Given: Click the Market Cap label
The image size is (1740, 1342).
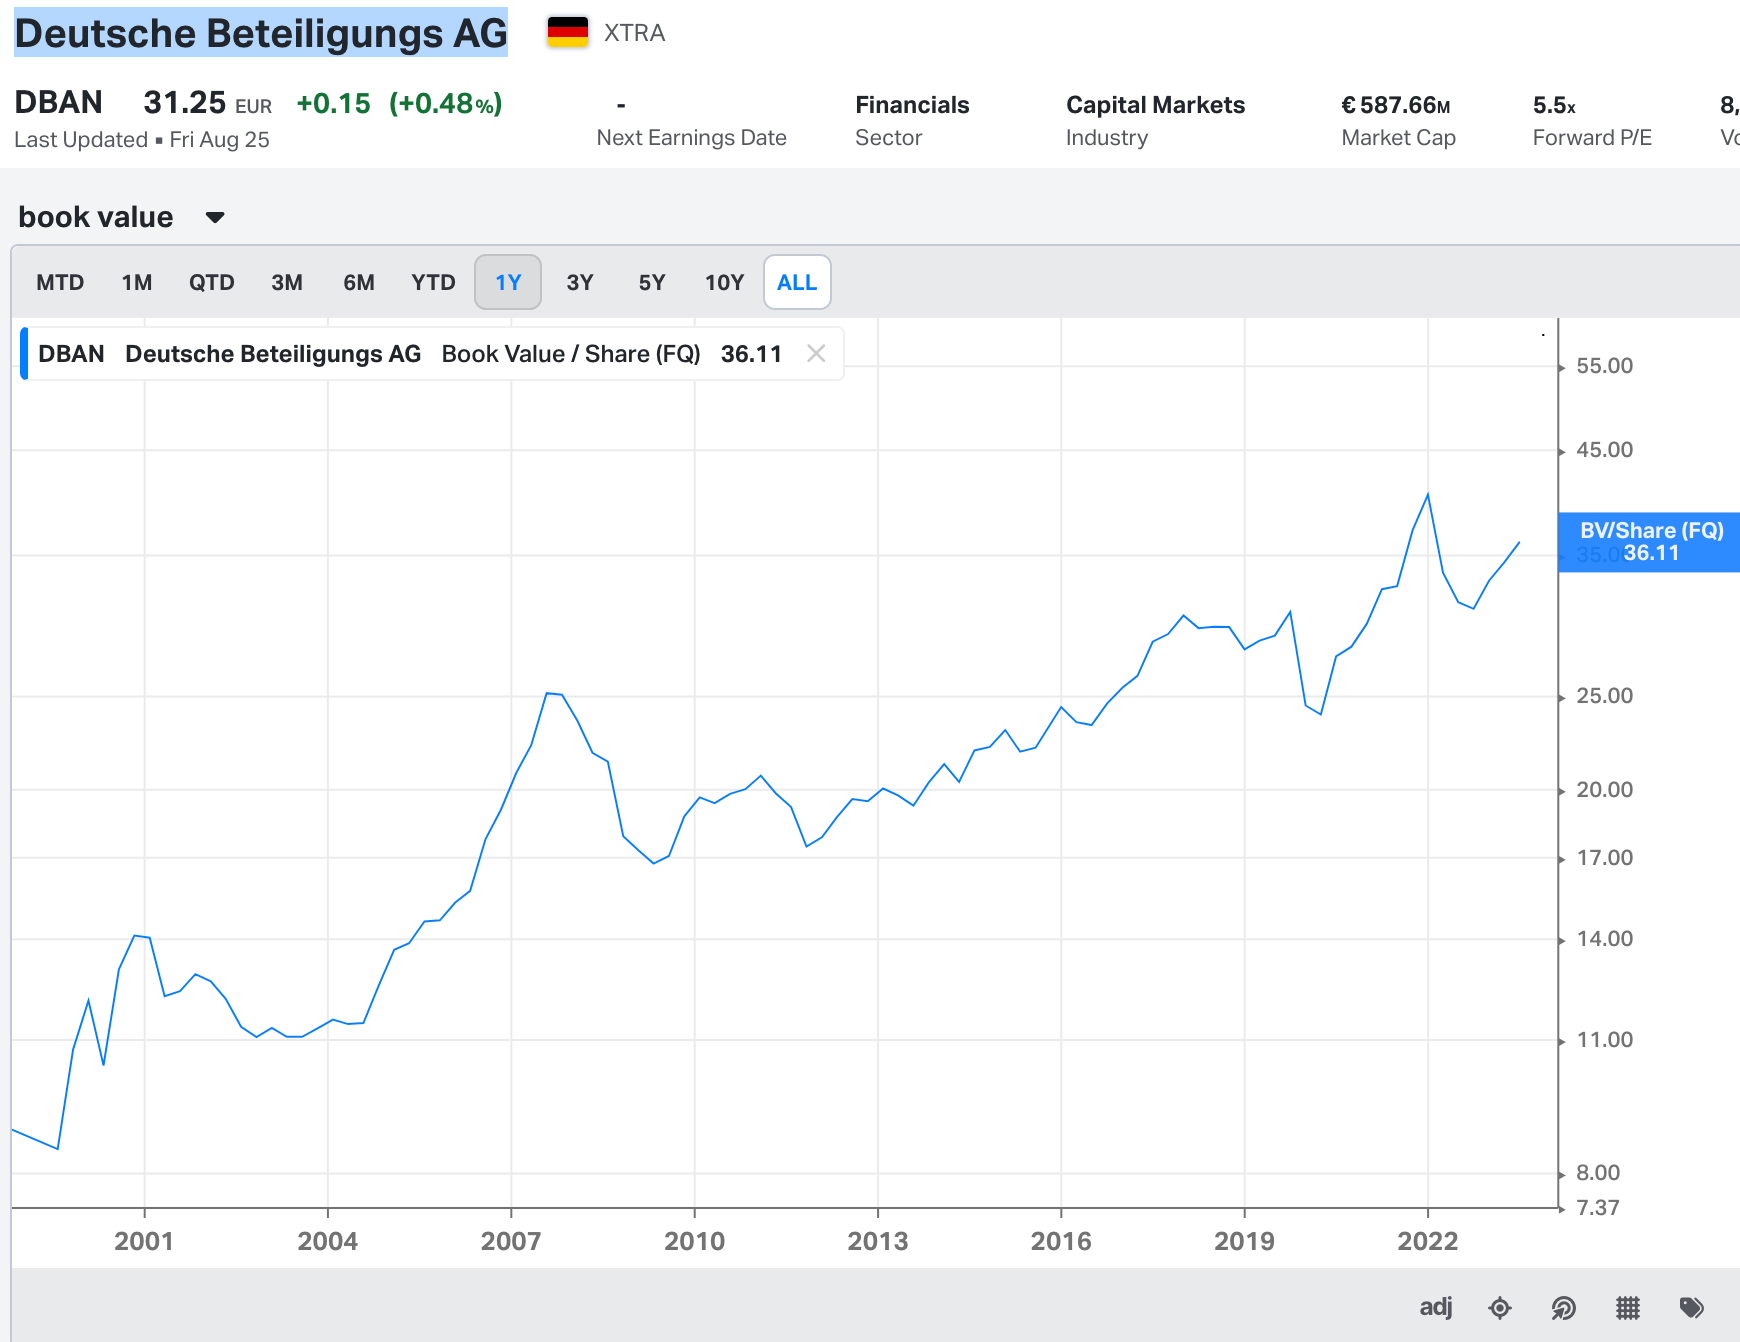Looking at the screenshot, I should [x=1398, y=138].
